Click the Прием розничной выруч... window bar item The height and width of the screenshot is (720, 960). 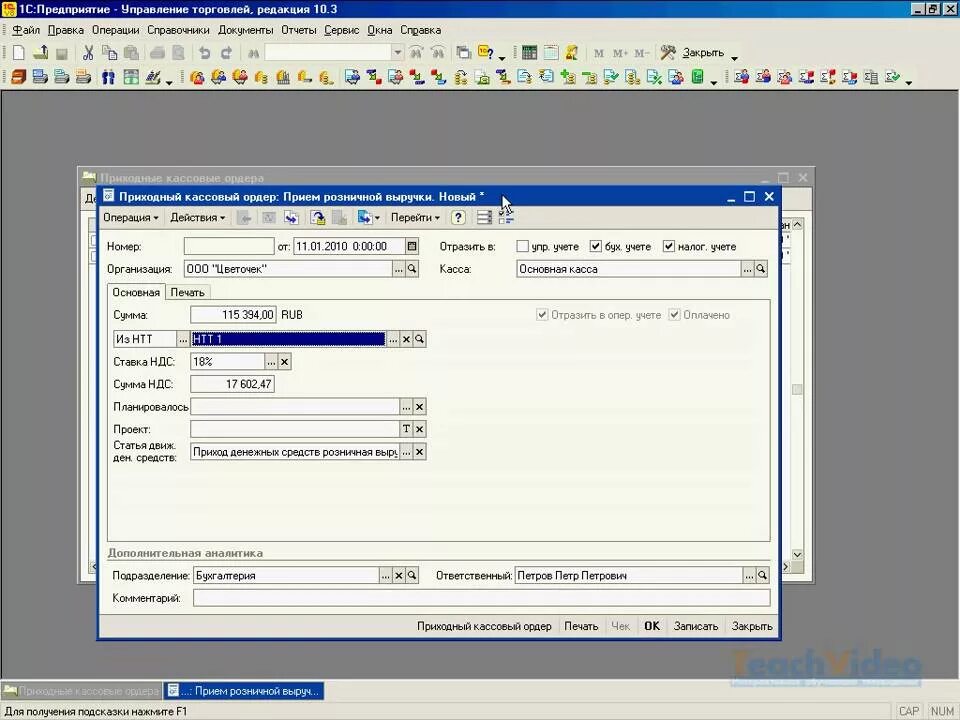click(244, 691)
